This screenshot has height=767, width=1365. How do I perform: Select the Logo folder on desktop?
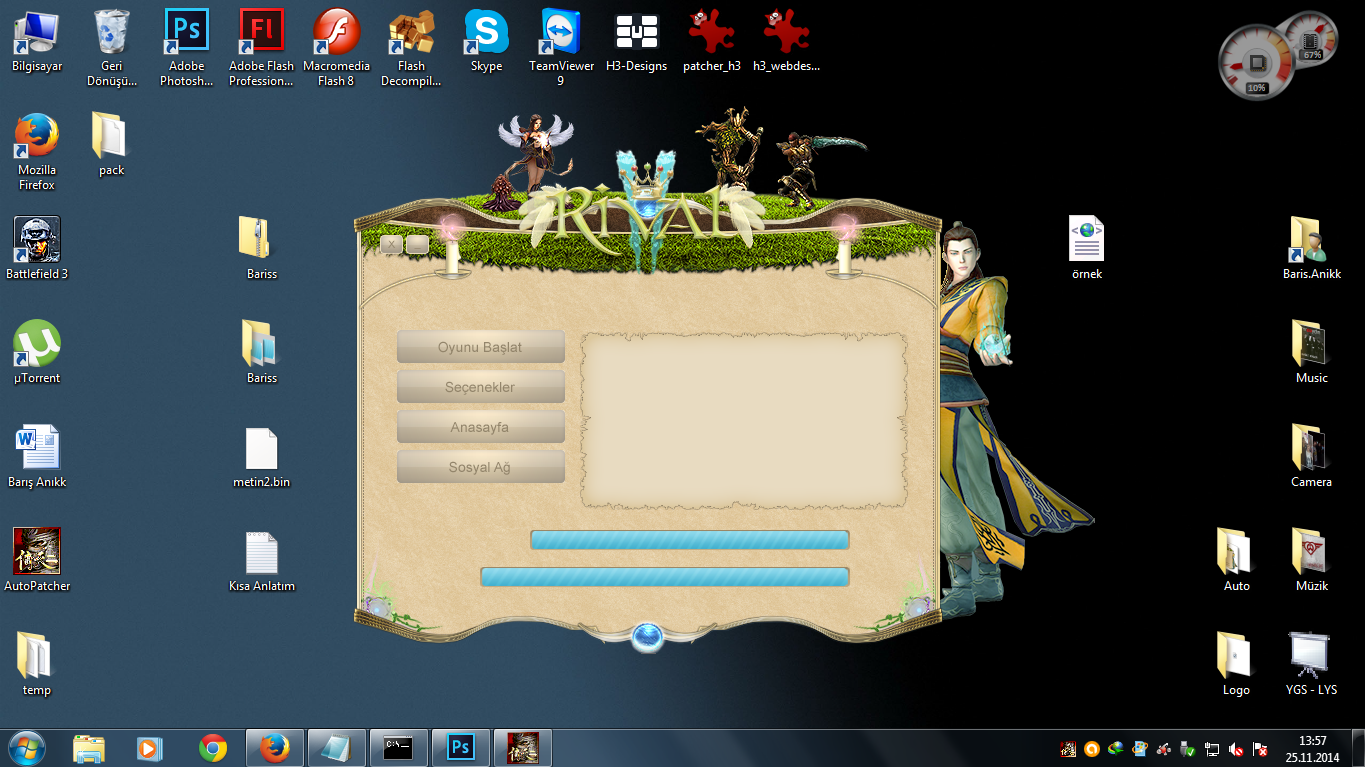(1237, 665)
